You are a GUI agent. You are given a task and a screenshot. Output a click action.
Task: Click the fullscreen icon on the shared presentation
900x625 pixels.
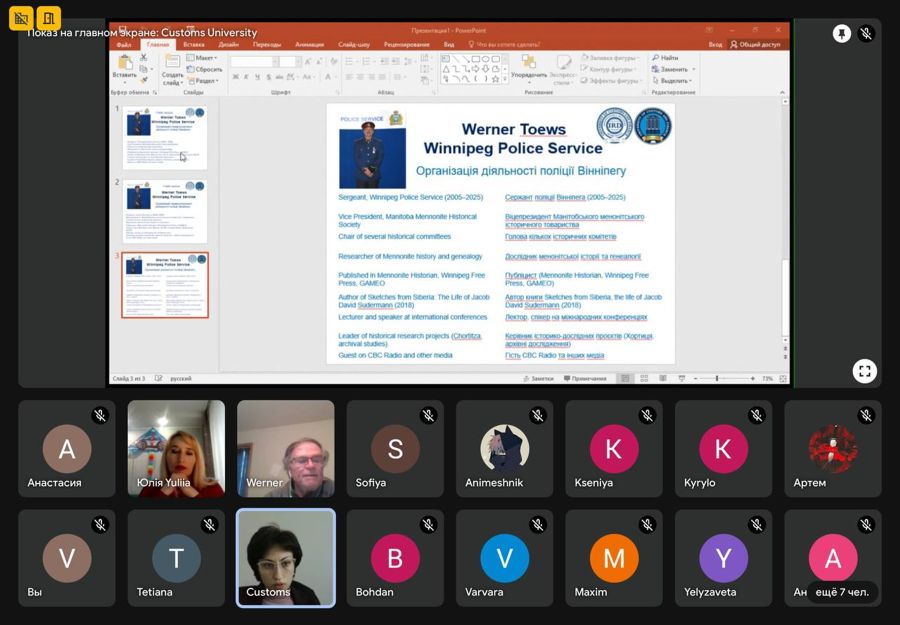click(864, 371)
